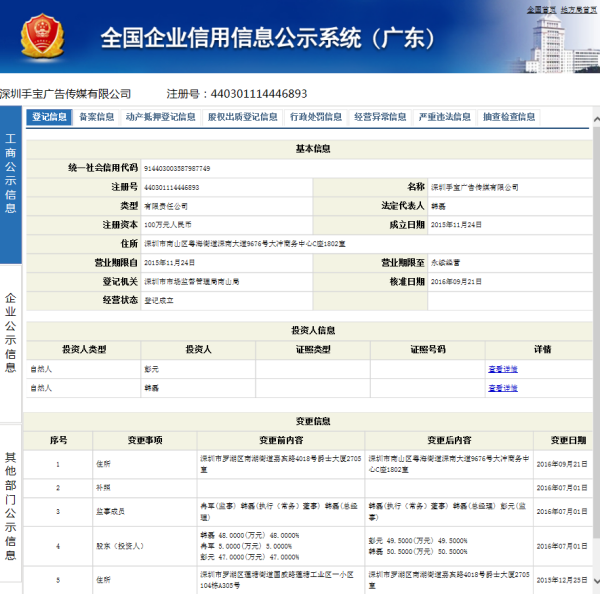This screenshot has height=594, width=600.
Task: Click the scrollbar down arrow
Action: pos(596,581)
